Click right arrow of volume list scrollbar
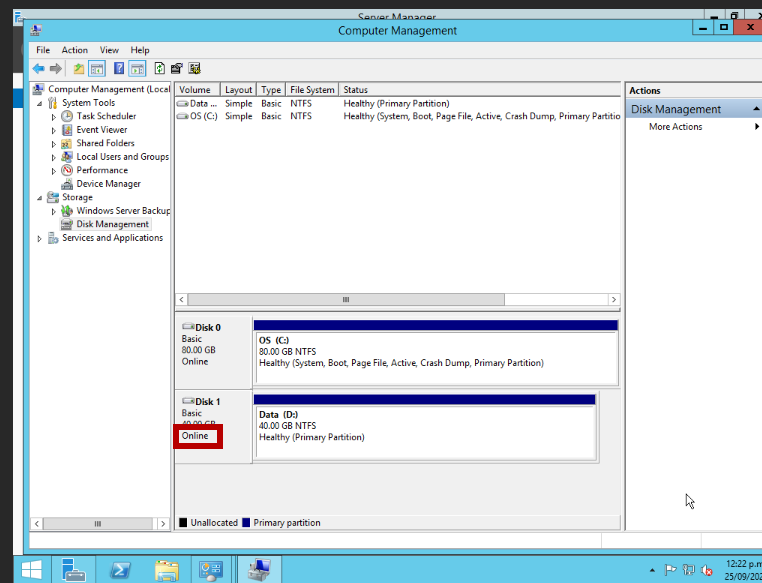Image resolution: width=762 pixels, height=583 pixels. click(614, 299)
